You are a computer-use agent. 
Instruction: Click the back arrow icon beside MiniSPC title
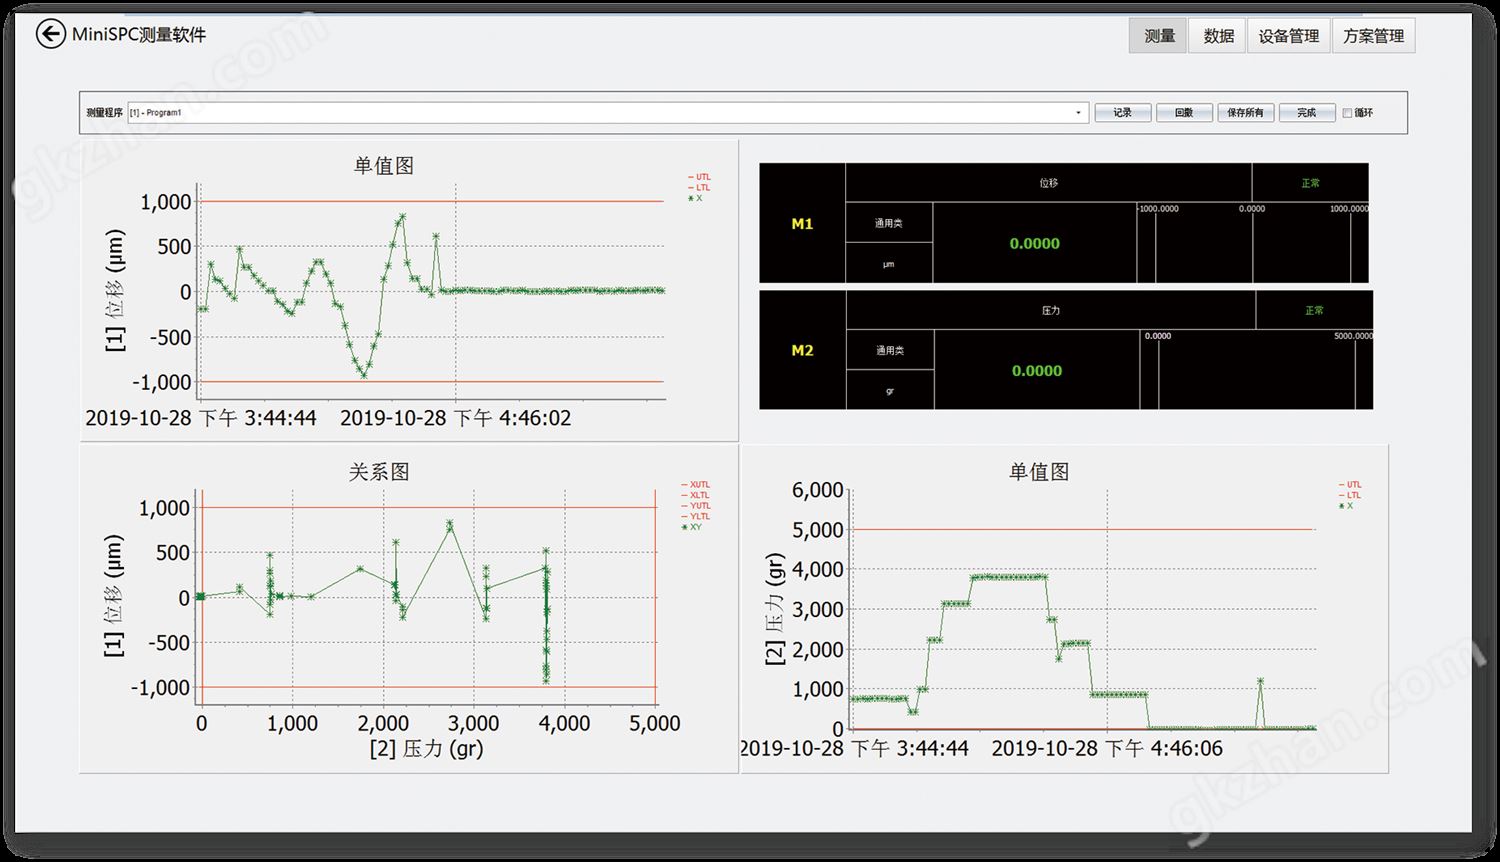click(x=50, y=34)
